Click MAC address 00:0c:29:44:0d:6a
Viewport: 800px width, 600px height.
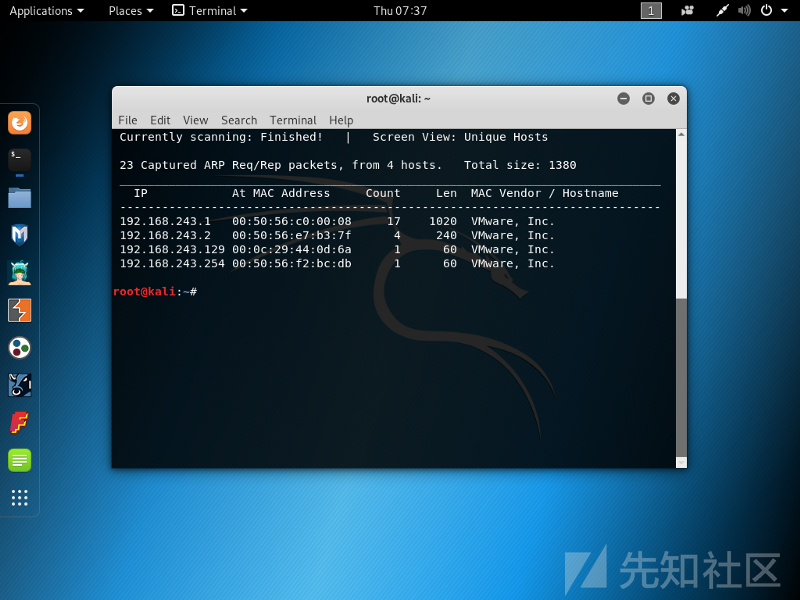[292, 249]
